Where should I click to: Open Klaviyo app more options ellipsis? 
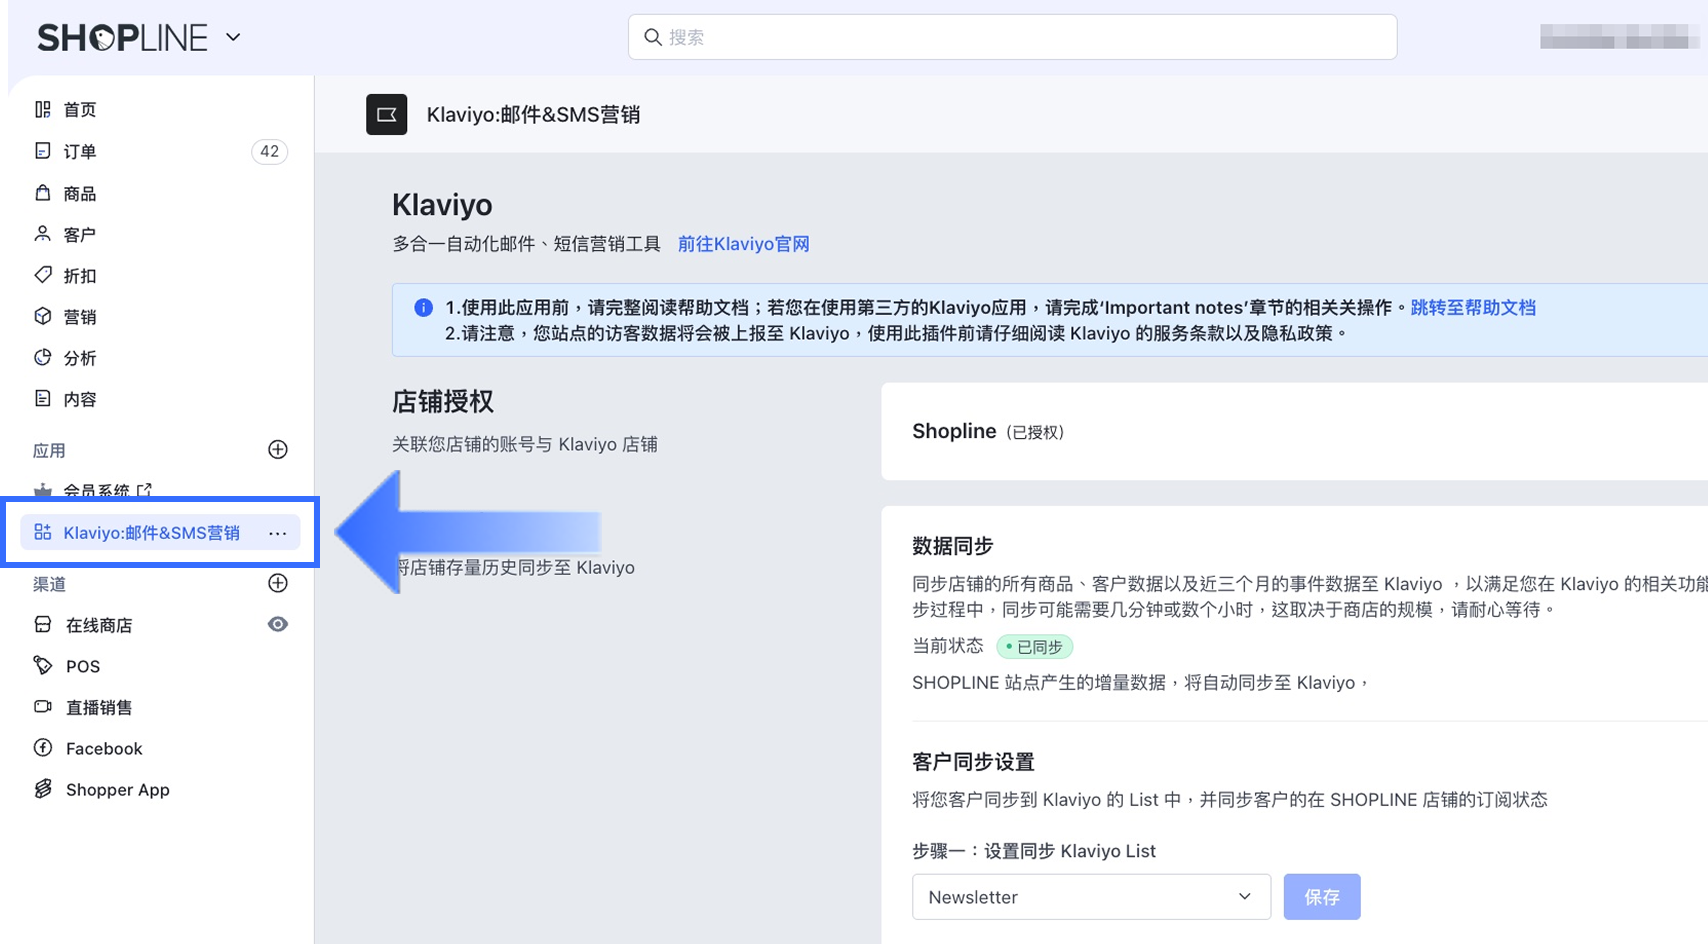277,533
